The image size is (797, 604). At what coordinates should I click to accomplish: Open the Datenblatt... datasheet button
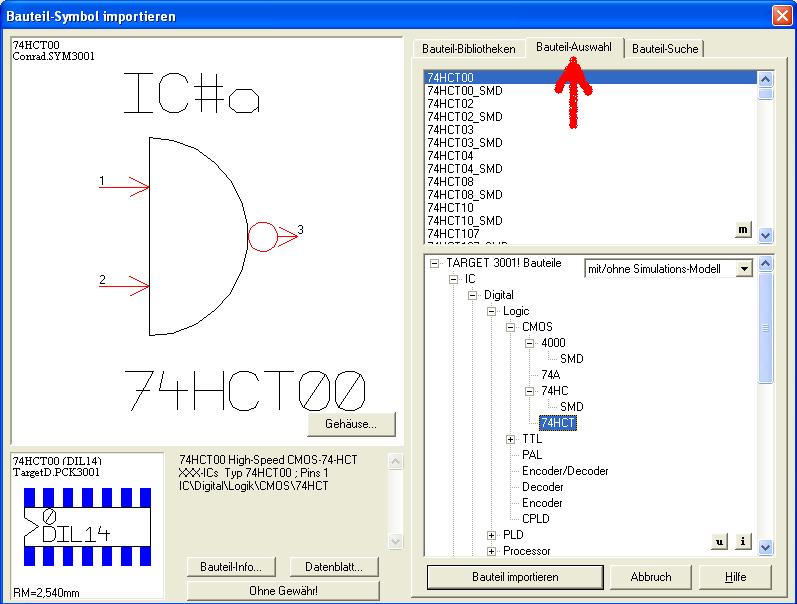(334, 567)
